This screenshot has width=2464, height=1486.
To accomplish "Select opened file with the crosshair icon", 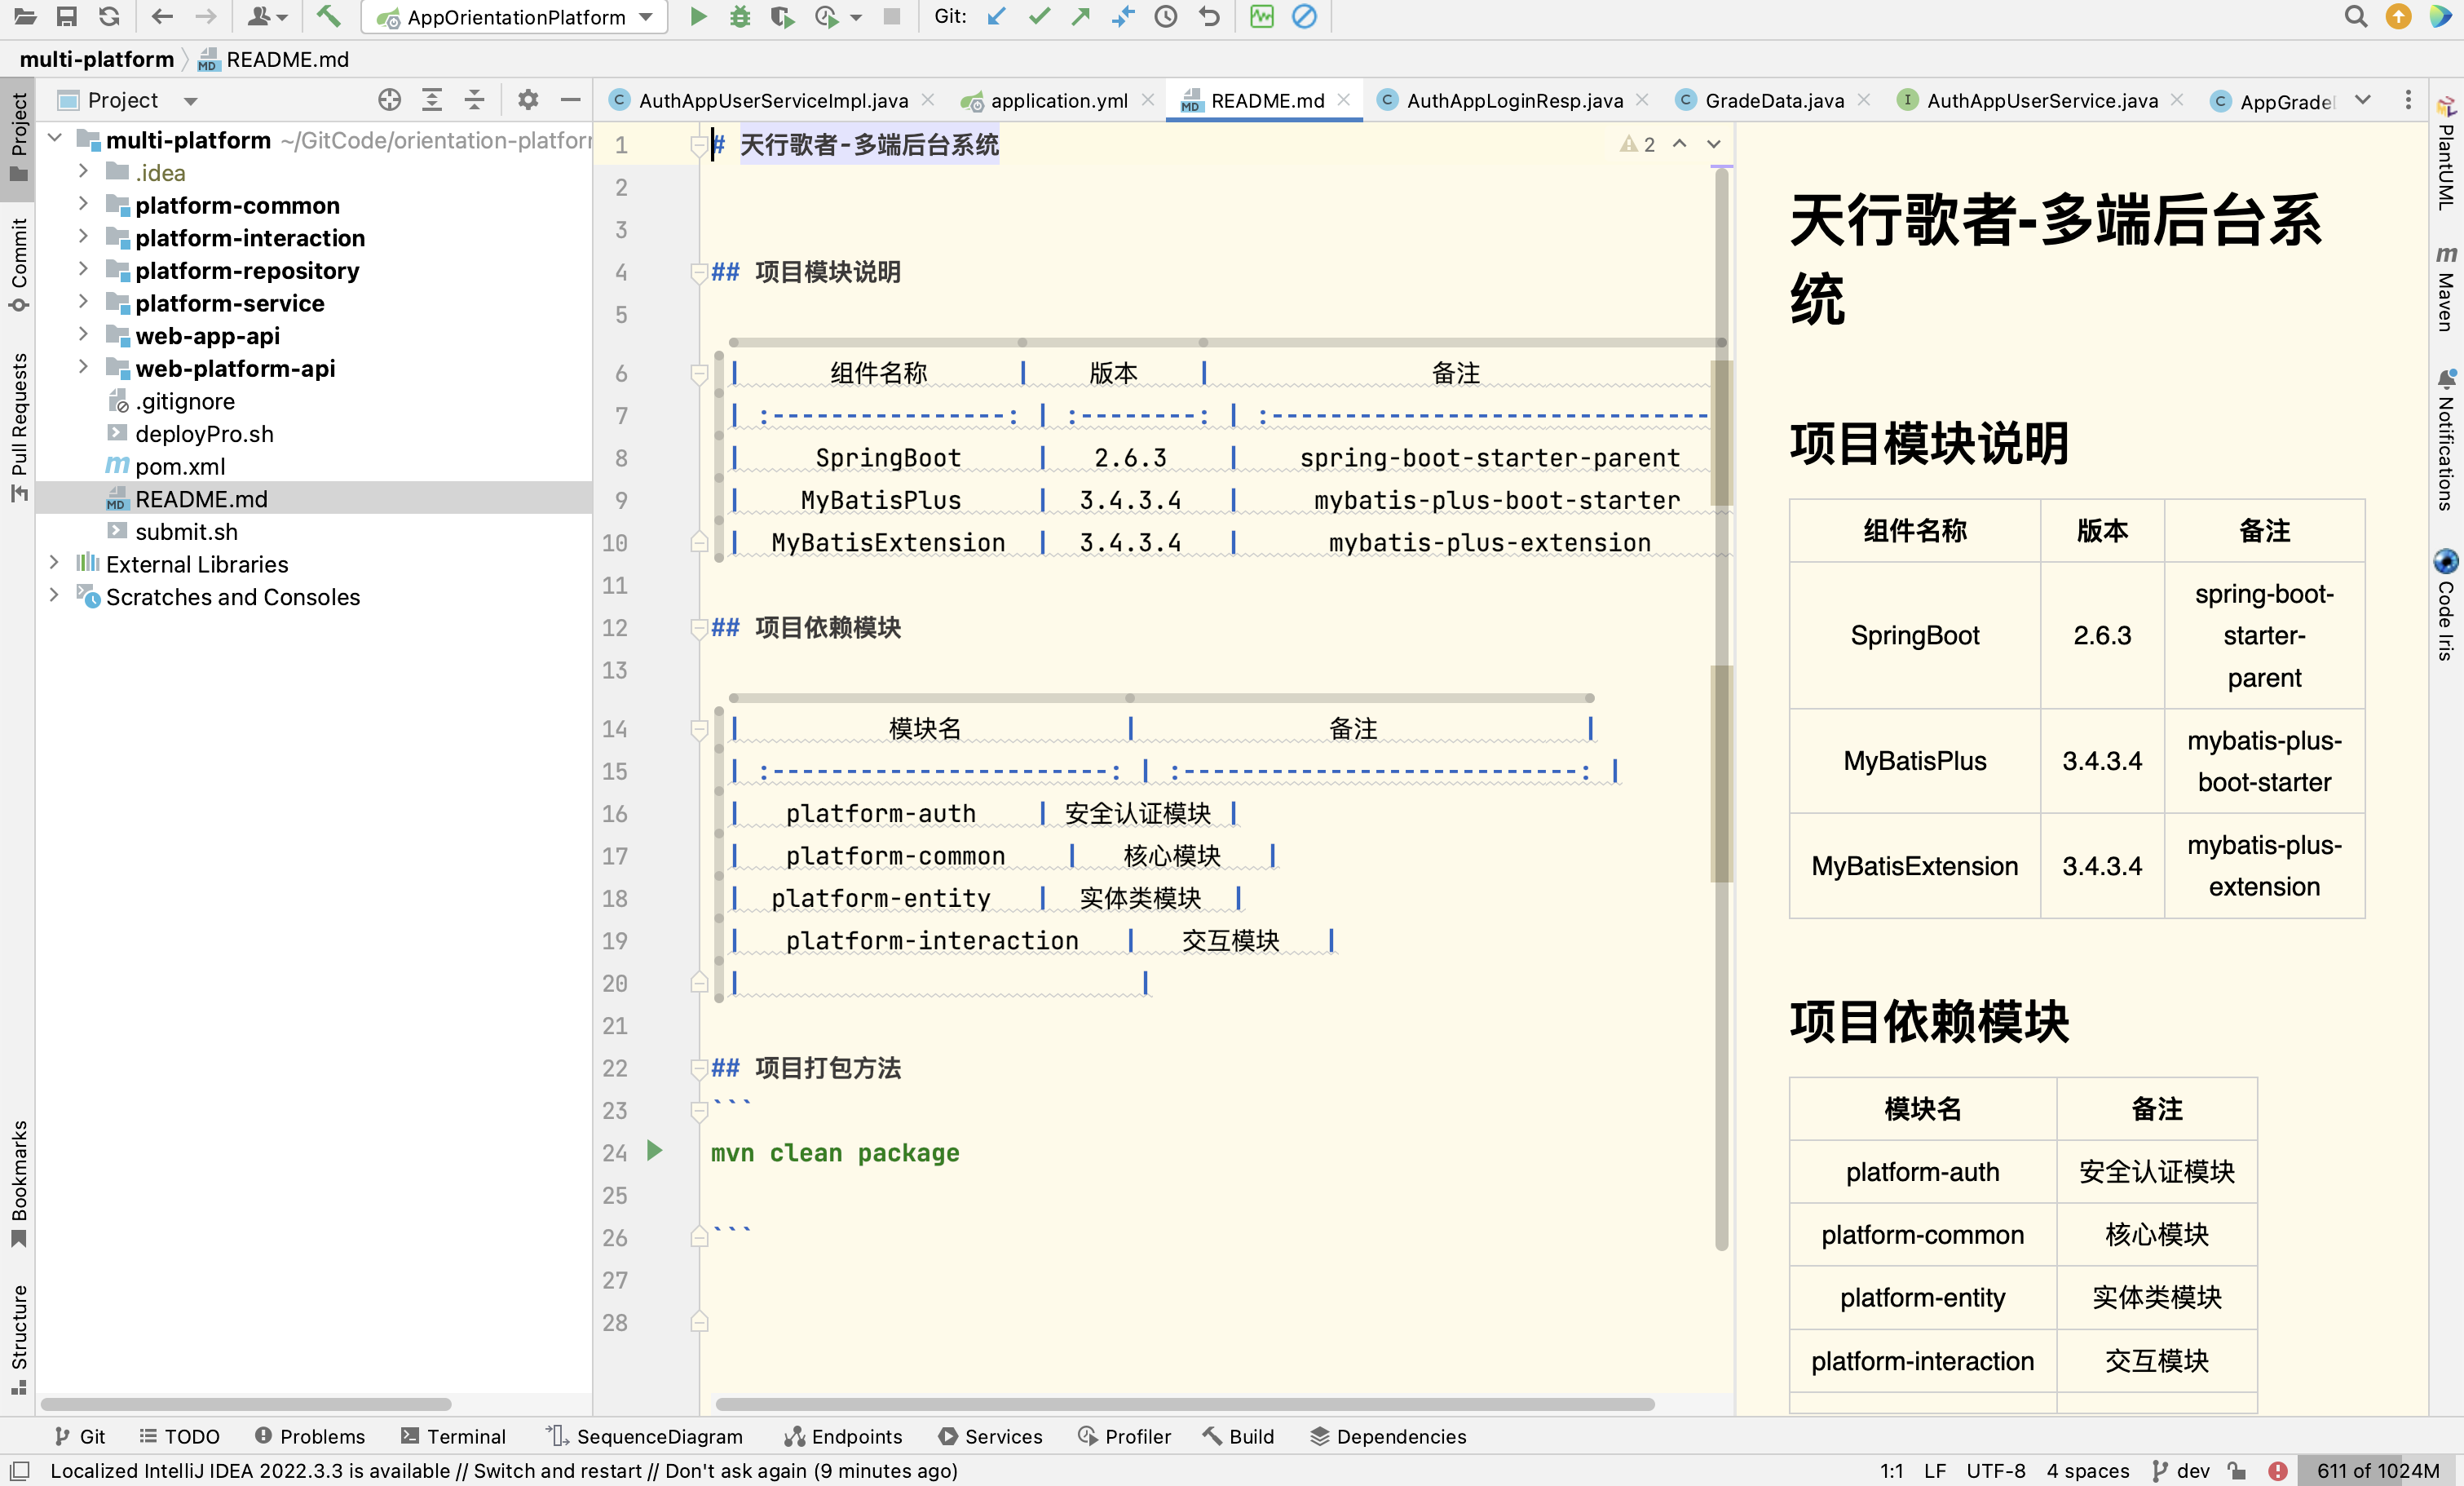I will pyautogui.click(x=390, y=99).
